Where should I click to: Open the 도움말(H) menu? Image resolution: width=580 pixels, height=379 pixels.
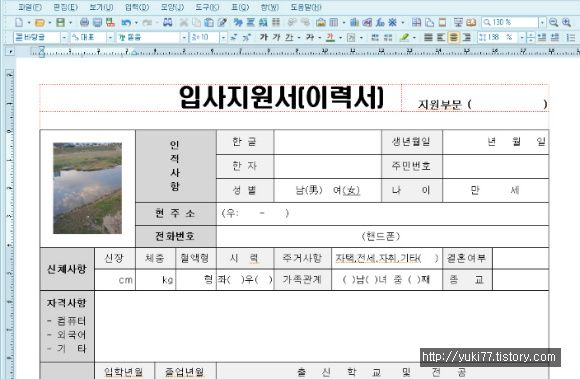click(306, 7)
